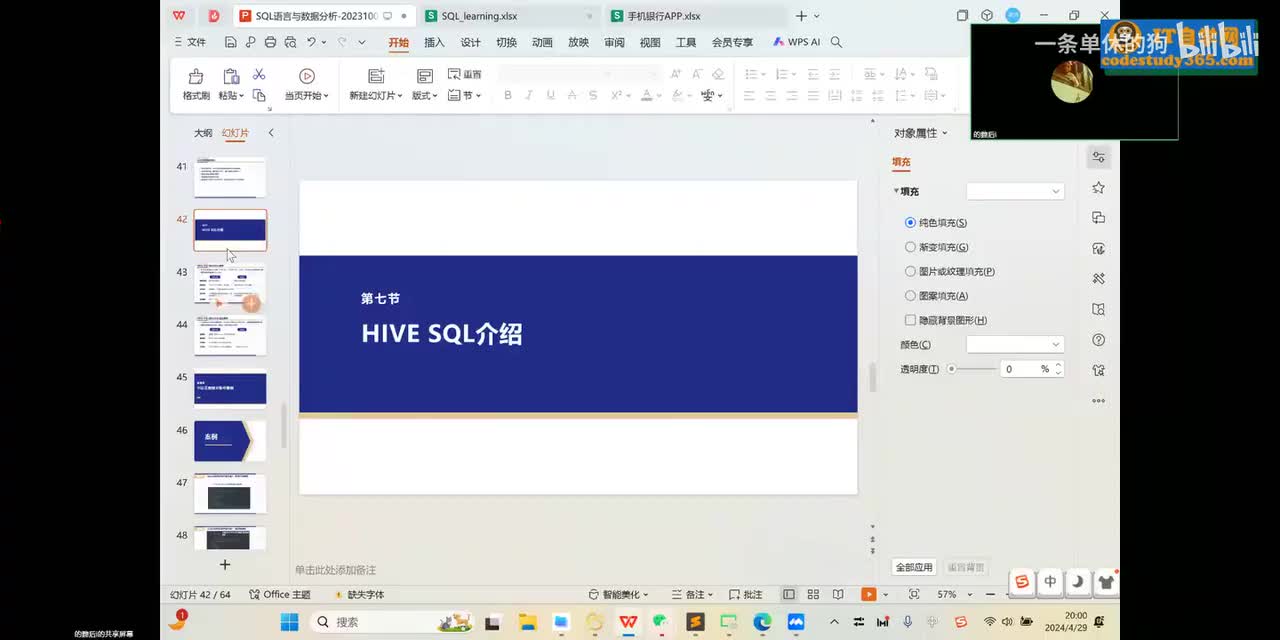This screenshot has height=640, width=1280.
Task: Switch to the Outline (大纲) panel tab
Action: [x=203, y=133]
